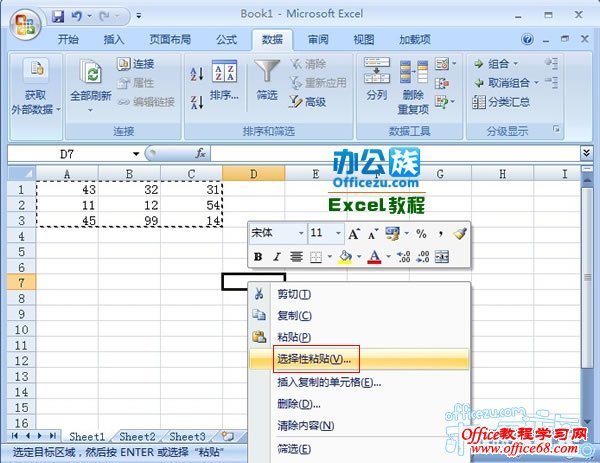Apply comma style in mini toolbar
The height and width of the screenshot is (463, 600).
(x=441, y=233)
